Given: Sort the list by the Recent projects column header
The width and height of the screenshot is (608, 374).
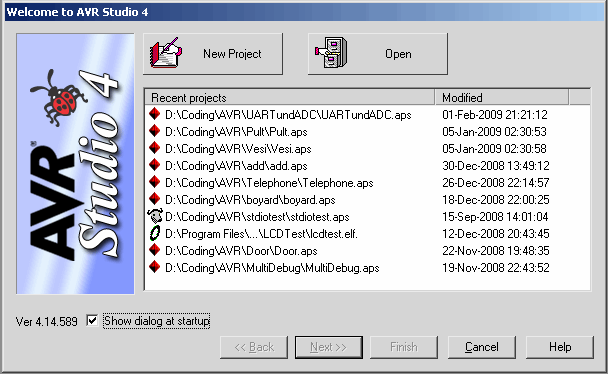Looking at the screenshot, I should tap(290, 97).
